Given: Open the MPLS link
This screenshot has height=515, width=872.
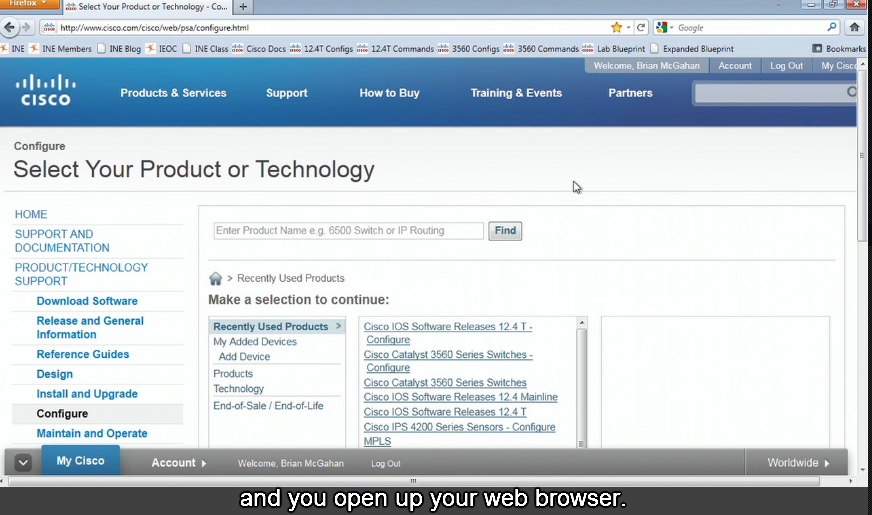Looking at the screenshot, I should [377, 441].
